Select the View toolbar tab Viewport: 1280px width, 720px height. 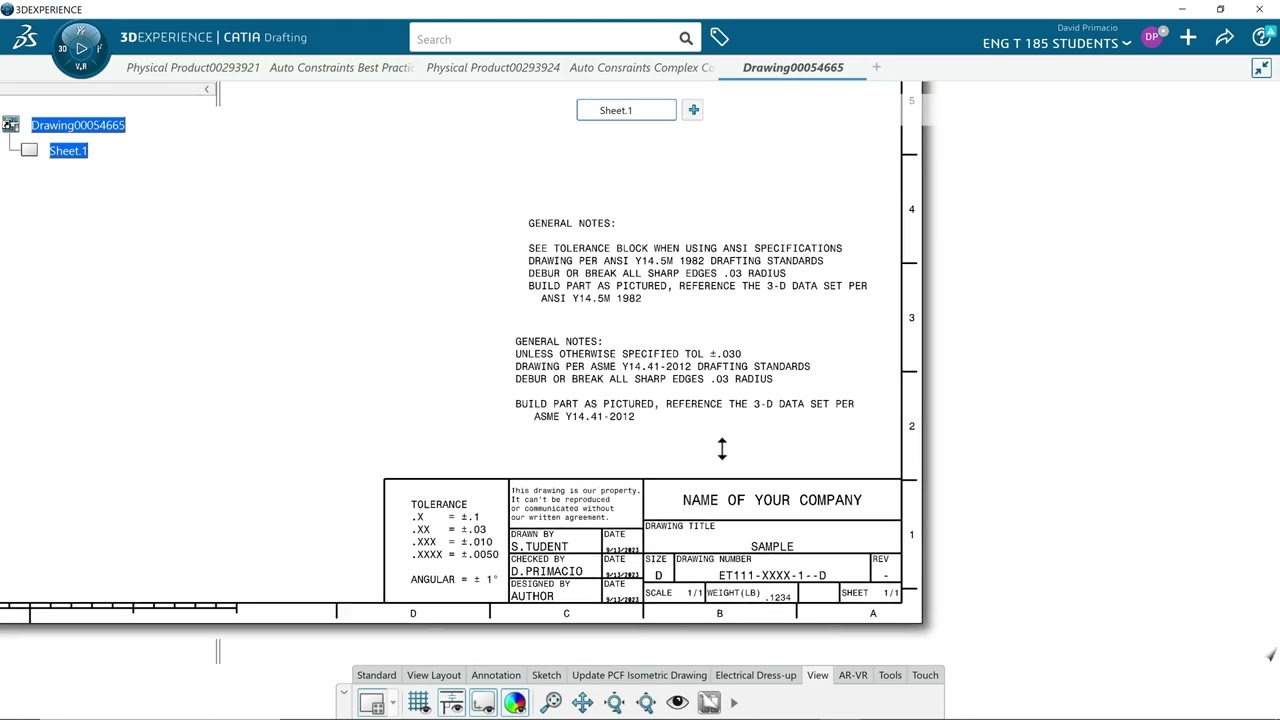[817, 675]
